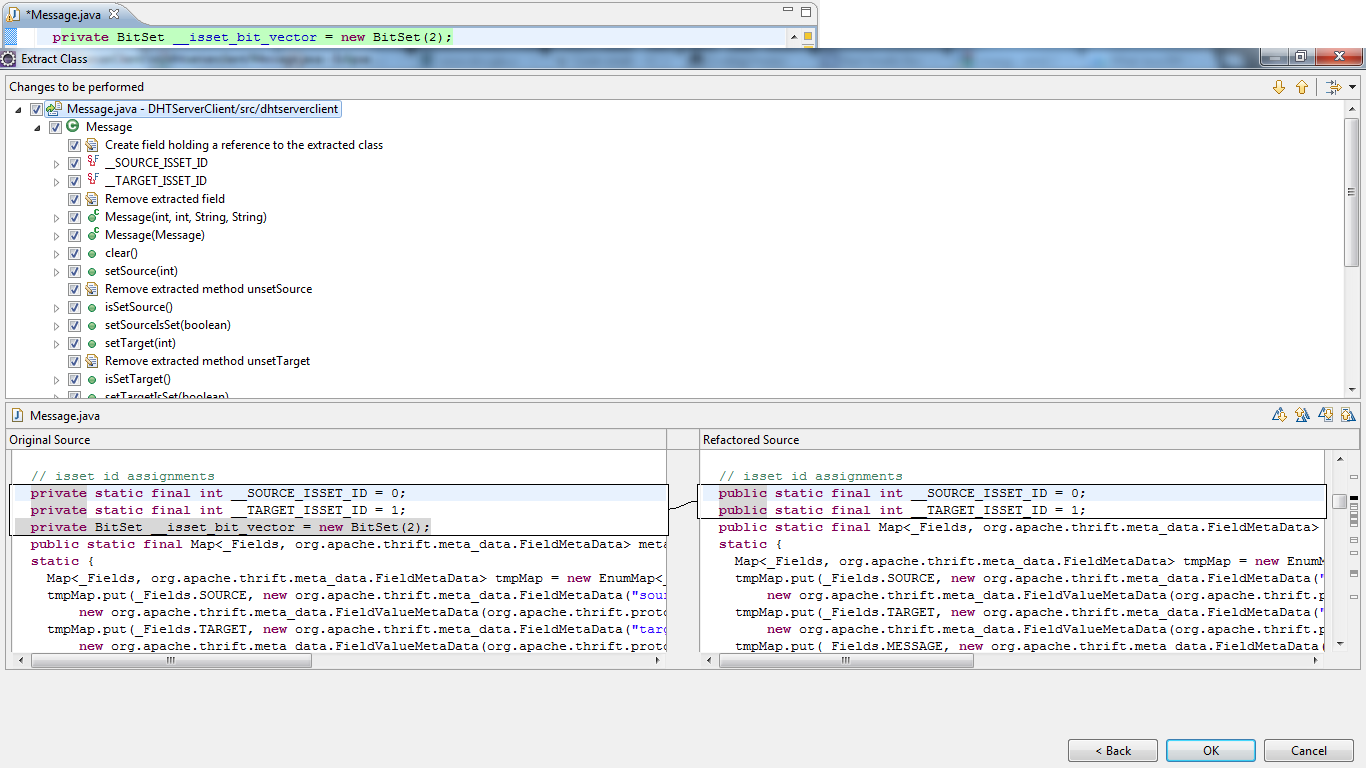Click the Back button

[x=1112, y=750]
